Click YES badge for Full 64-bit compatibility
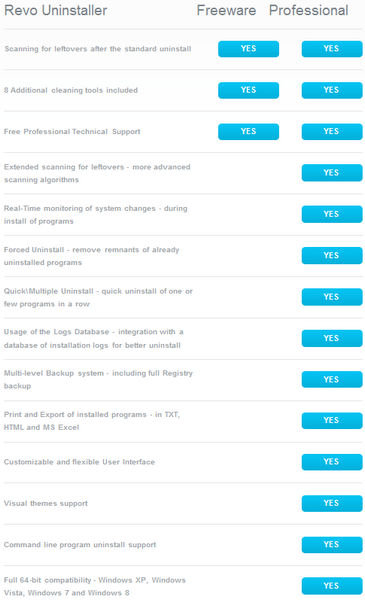This screenshot has height=600, width=365. (x=332, y=585)
